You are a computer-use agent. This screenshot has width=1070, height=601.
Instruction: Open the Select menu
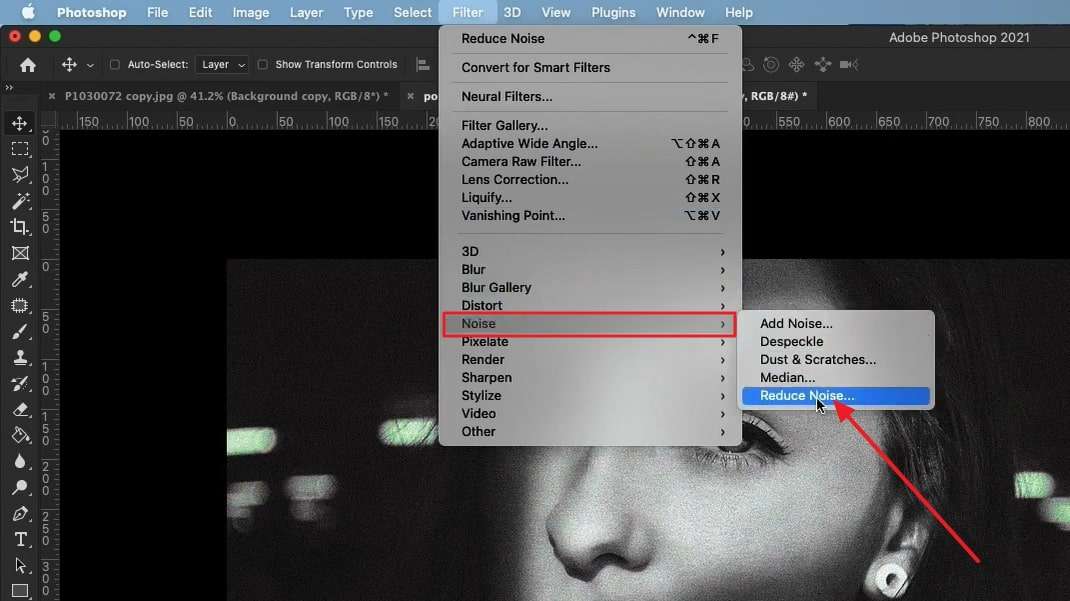click(412, 12)
